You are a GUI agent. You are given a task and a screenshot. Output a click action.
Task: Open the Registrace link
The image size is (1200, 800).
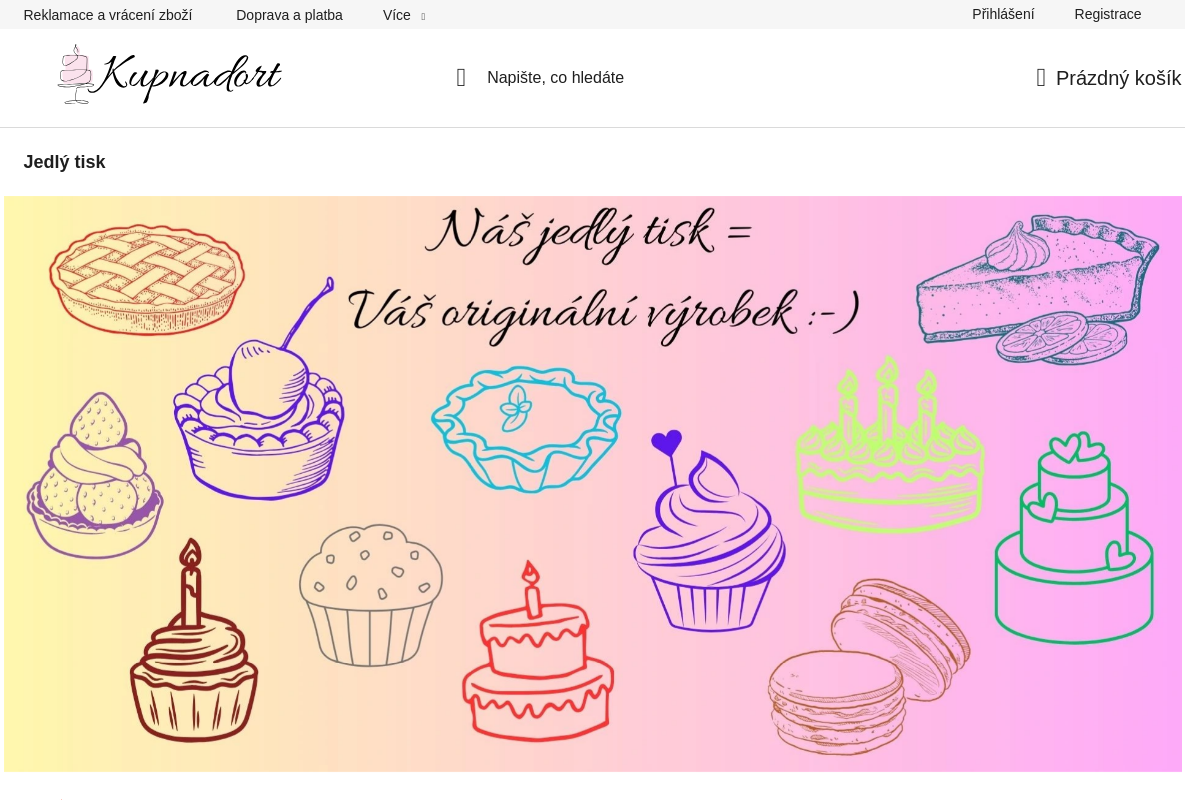click(x=1108, y=14)
